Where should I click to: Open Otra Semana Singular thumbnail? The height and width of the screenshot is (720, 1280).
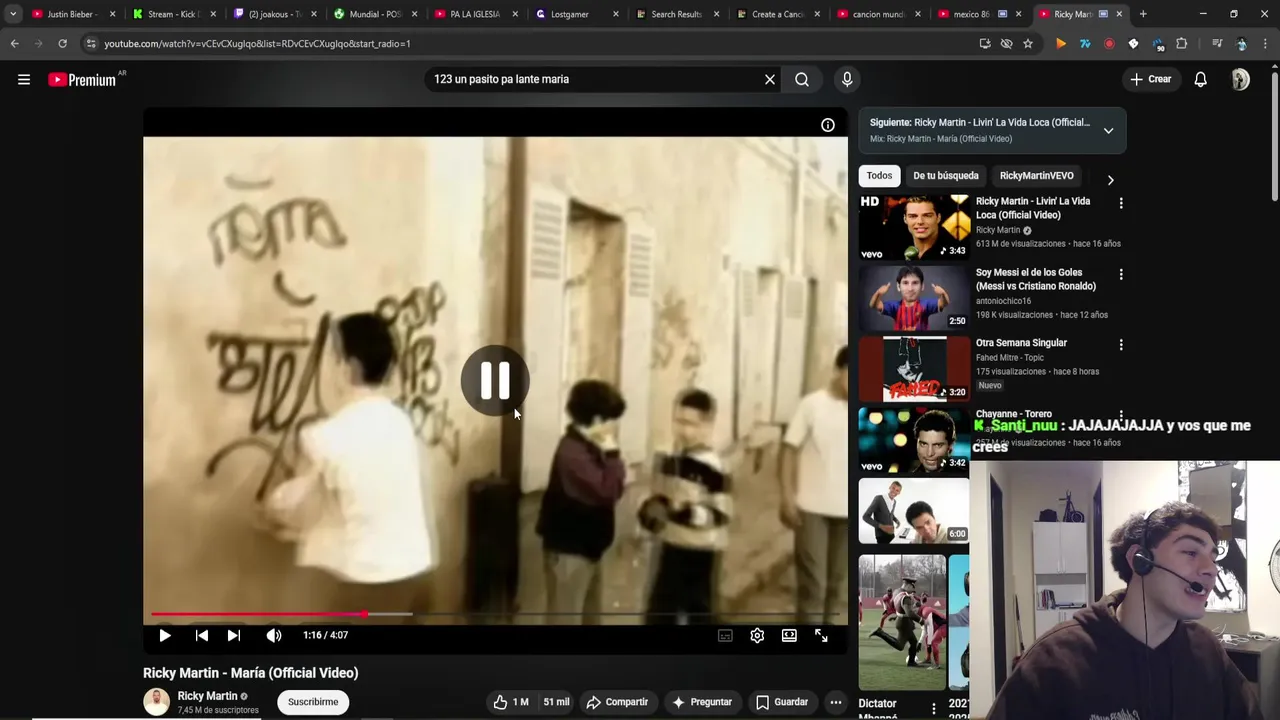(914, 369)
